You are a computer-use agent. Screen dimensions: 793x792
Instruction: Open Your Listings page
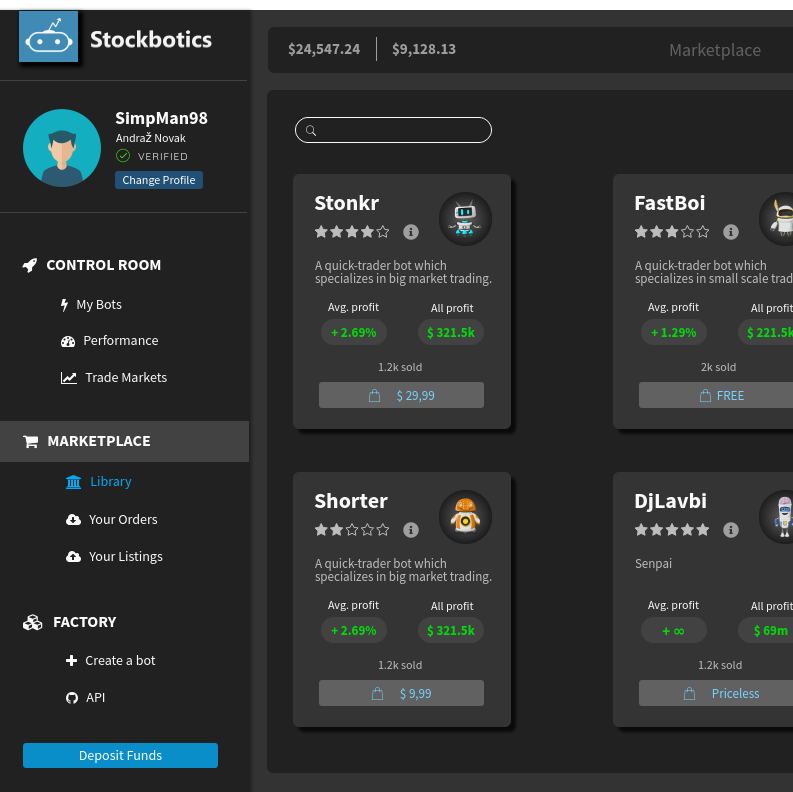click(125, 557)
